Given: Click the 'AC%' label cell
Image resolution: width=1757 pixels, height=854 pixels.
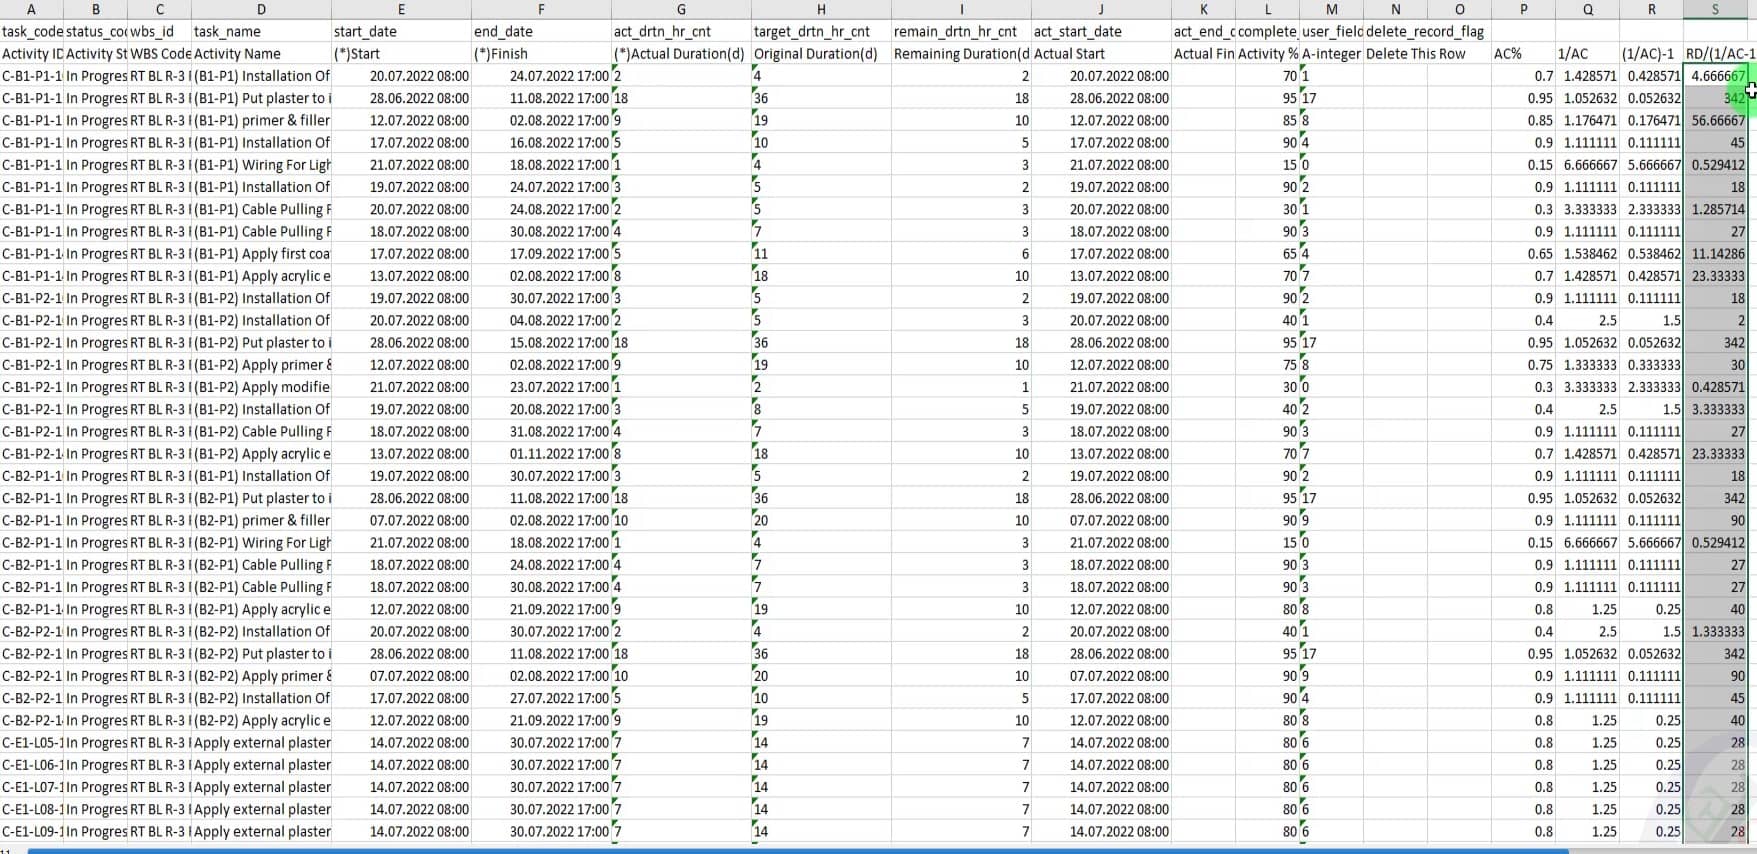Looking at the screenshot, I should click(x=1523, y=54).
